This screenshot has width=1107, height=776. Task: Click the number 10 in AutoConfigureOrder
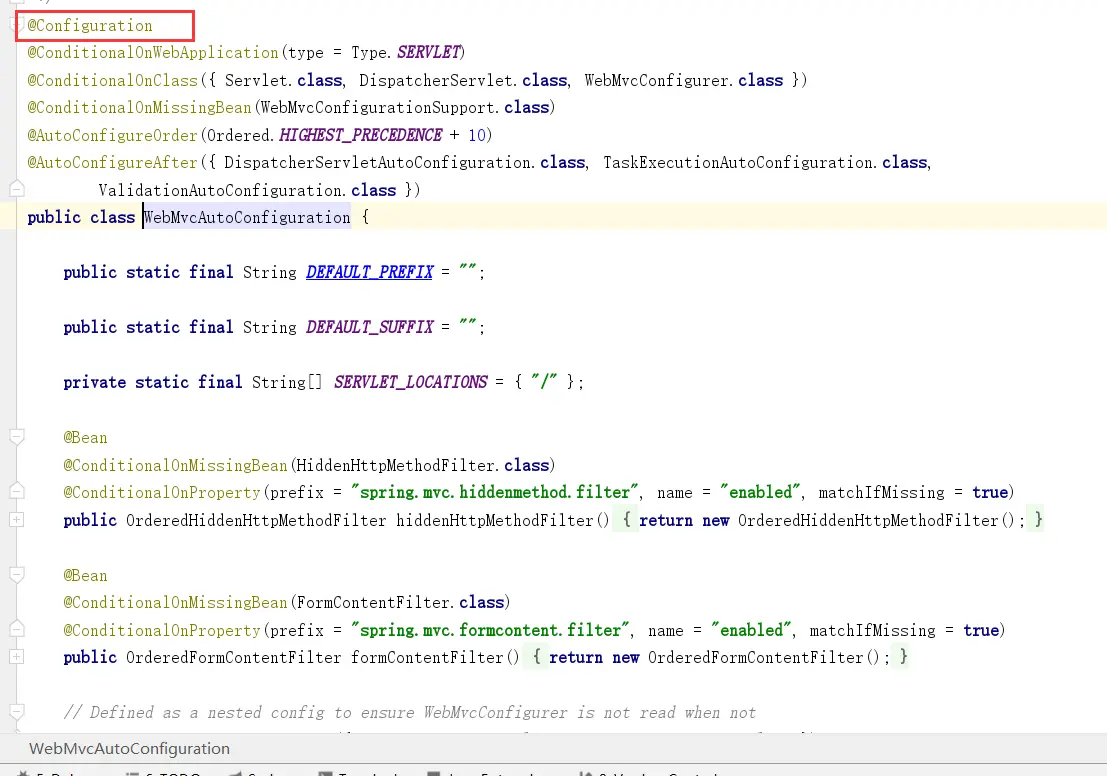(477, 135)
